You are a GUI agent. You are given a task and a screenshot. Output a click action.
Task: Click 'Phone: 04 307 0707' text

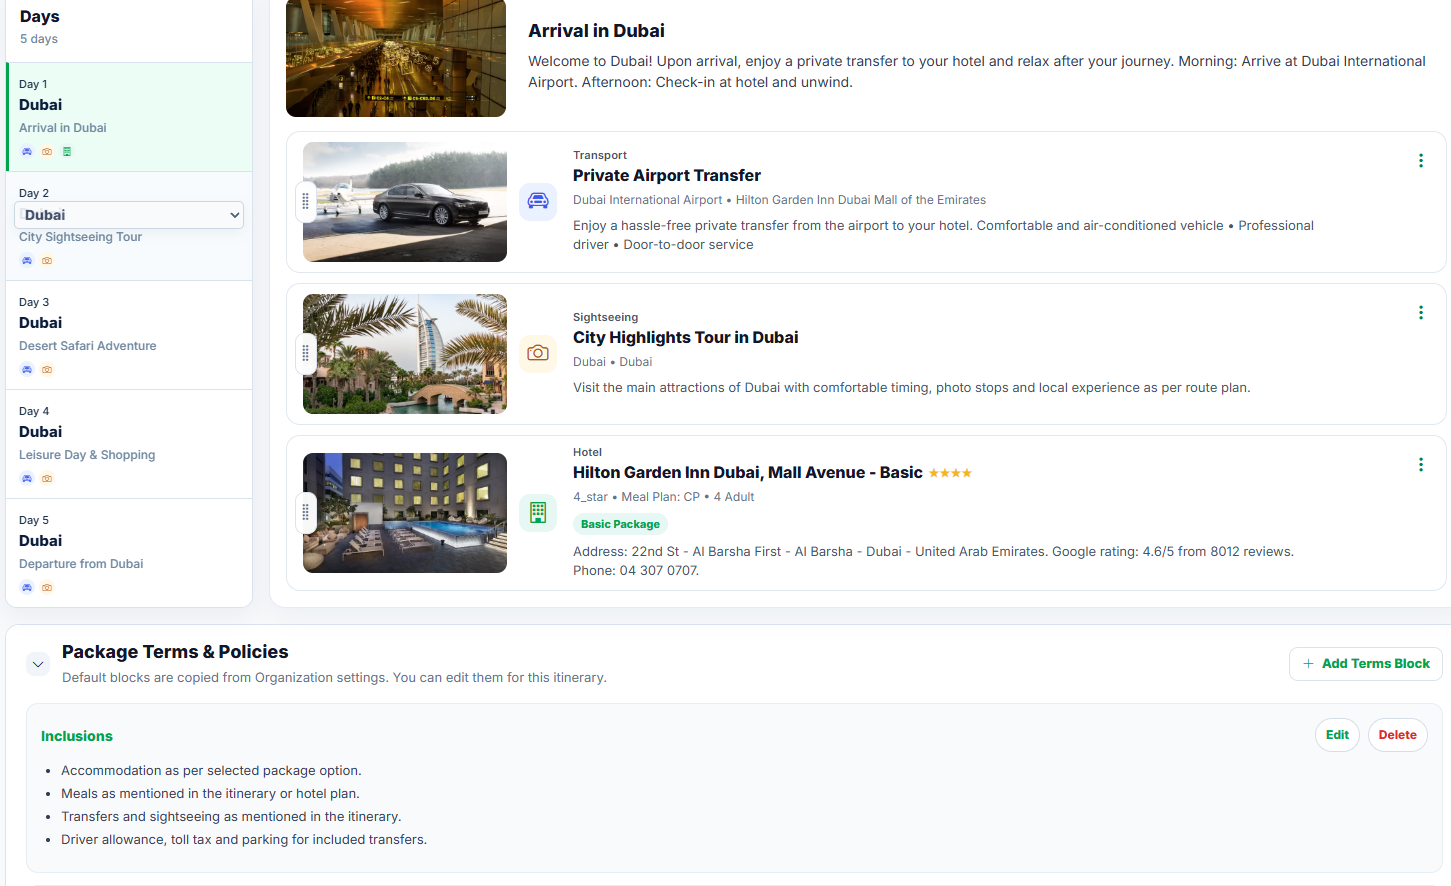[x=636, y=571]
